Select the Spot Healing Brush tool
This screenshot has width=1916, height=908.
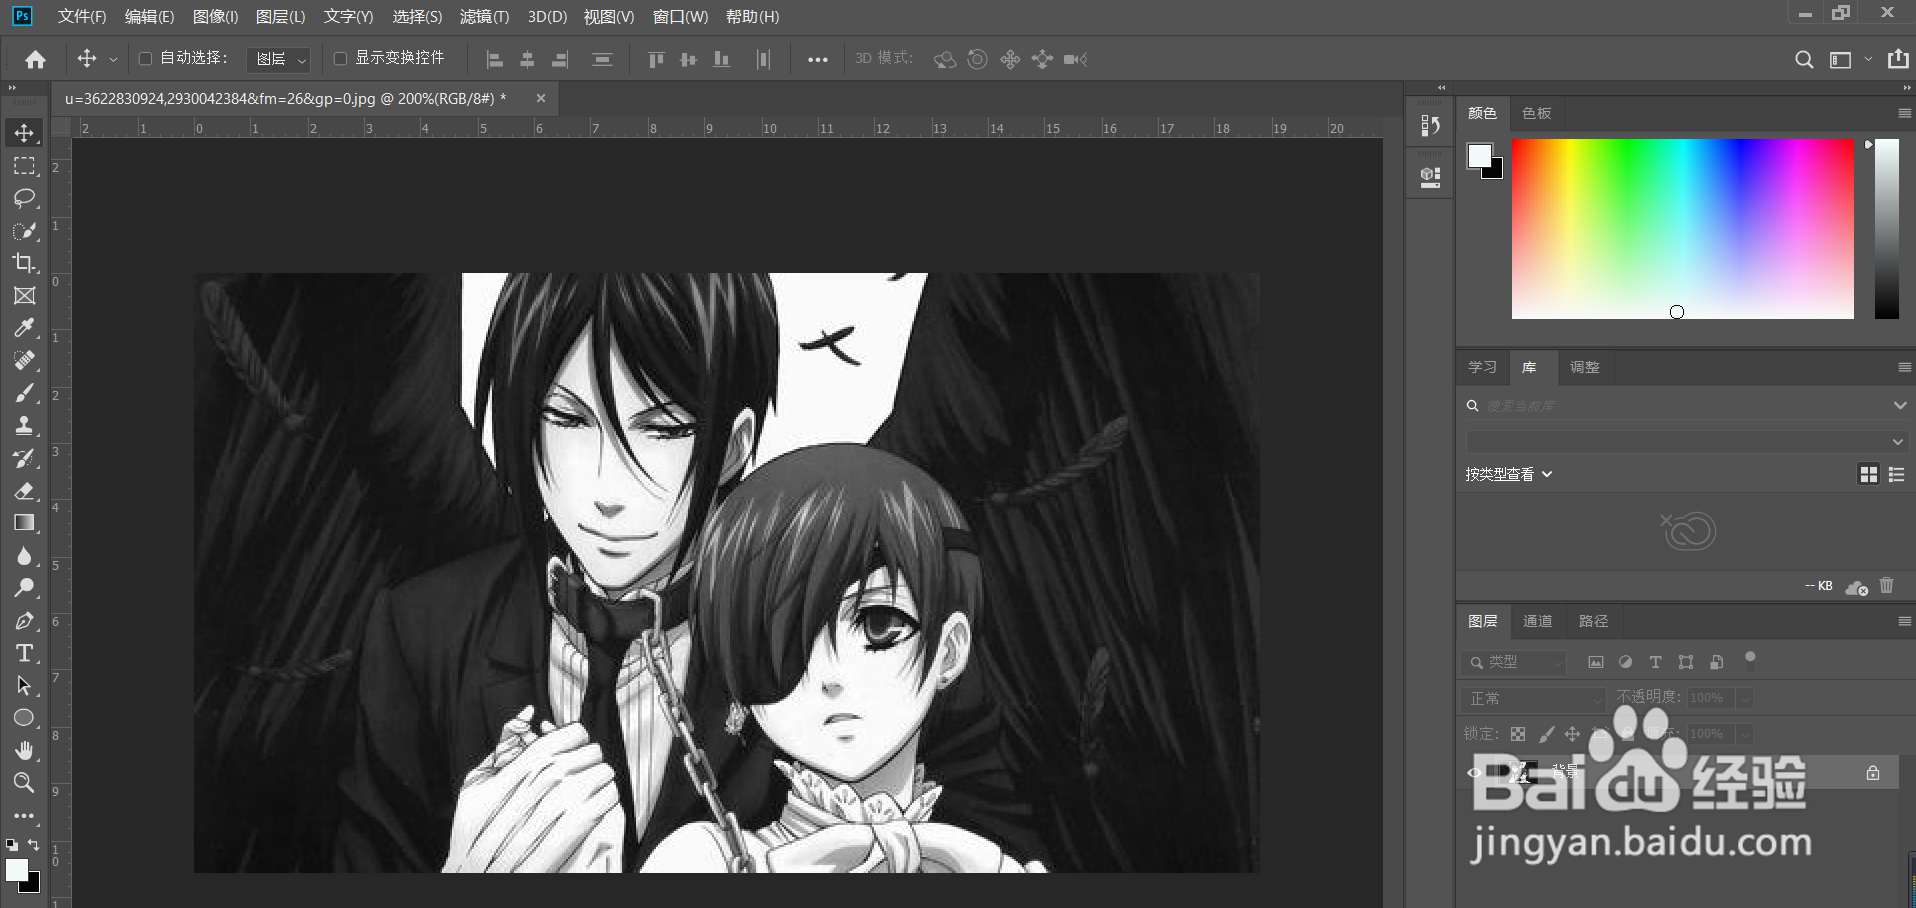click(x=24, y=361)
